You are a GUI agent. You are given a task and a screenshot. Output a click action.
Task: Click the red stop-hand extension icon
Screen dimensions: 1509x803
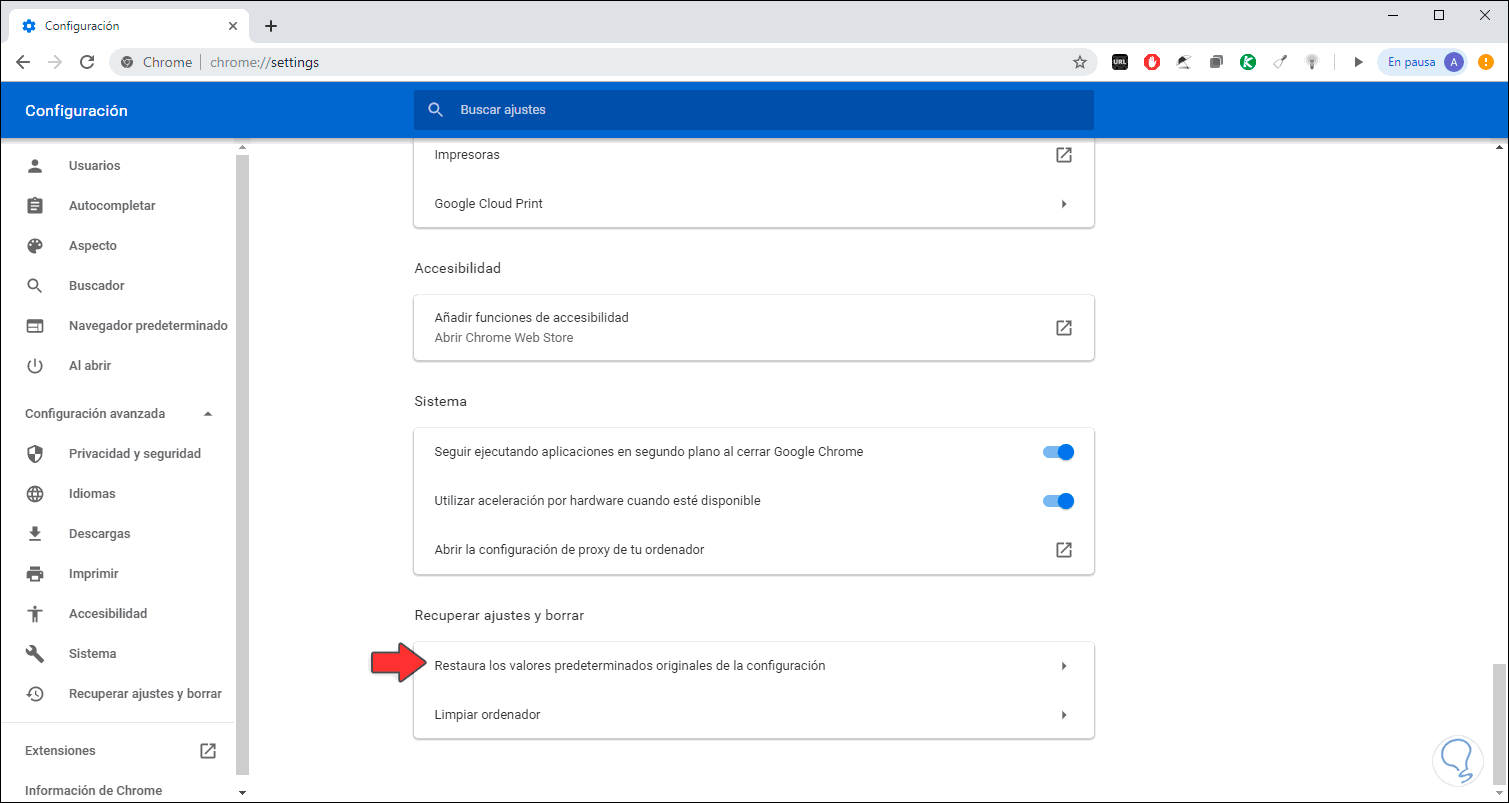[1152, 62]
